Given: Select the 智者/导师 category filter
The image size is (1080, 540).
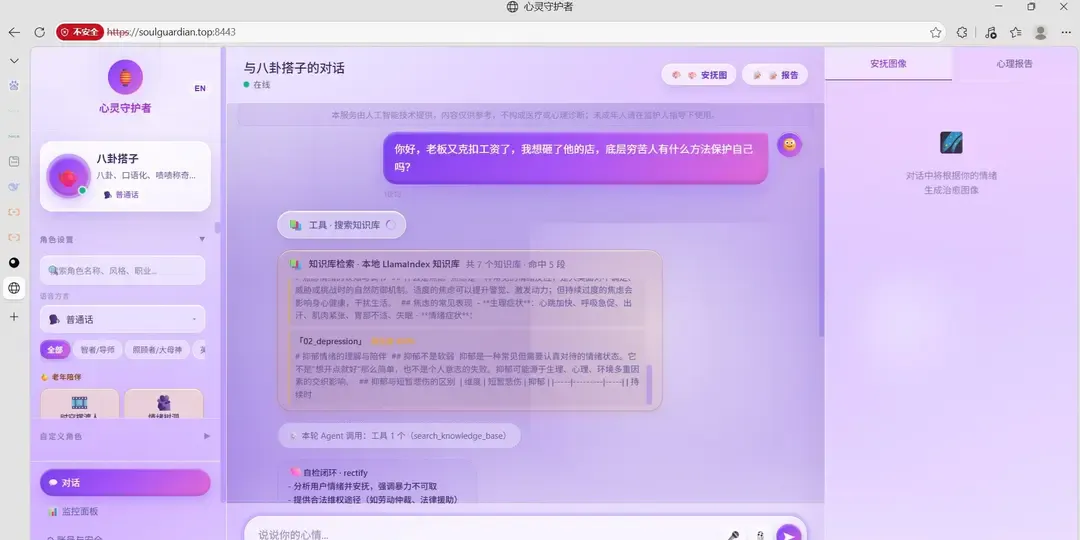Looking at the screenshot, I should (x=97, y=349).
